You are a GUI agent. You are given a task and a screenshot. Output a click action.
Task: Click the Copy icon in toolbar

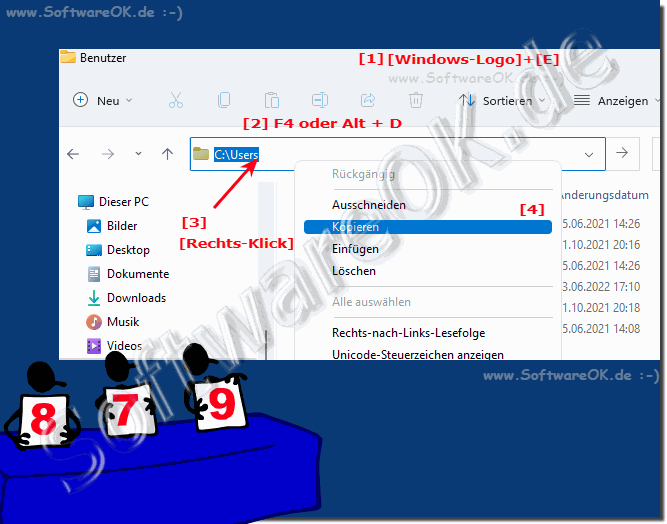pyautogui.click(x=224, y=100)
